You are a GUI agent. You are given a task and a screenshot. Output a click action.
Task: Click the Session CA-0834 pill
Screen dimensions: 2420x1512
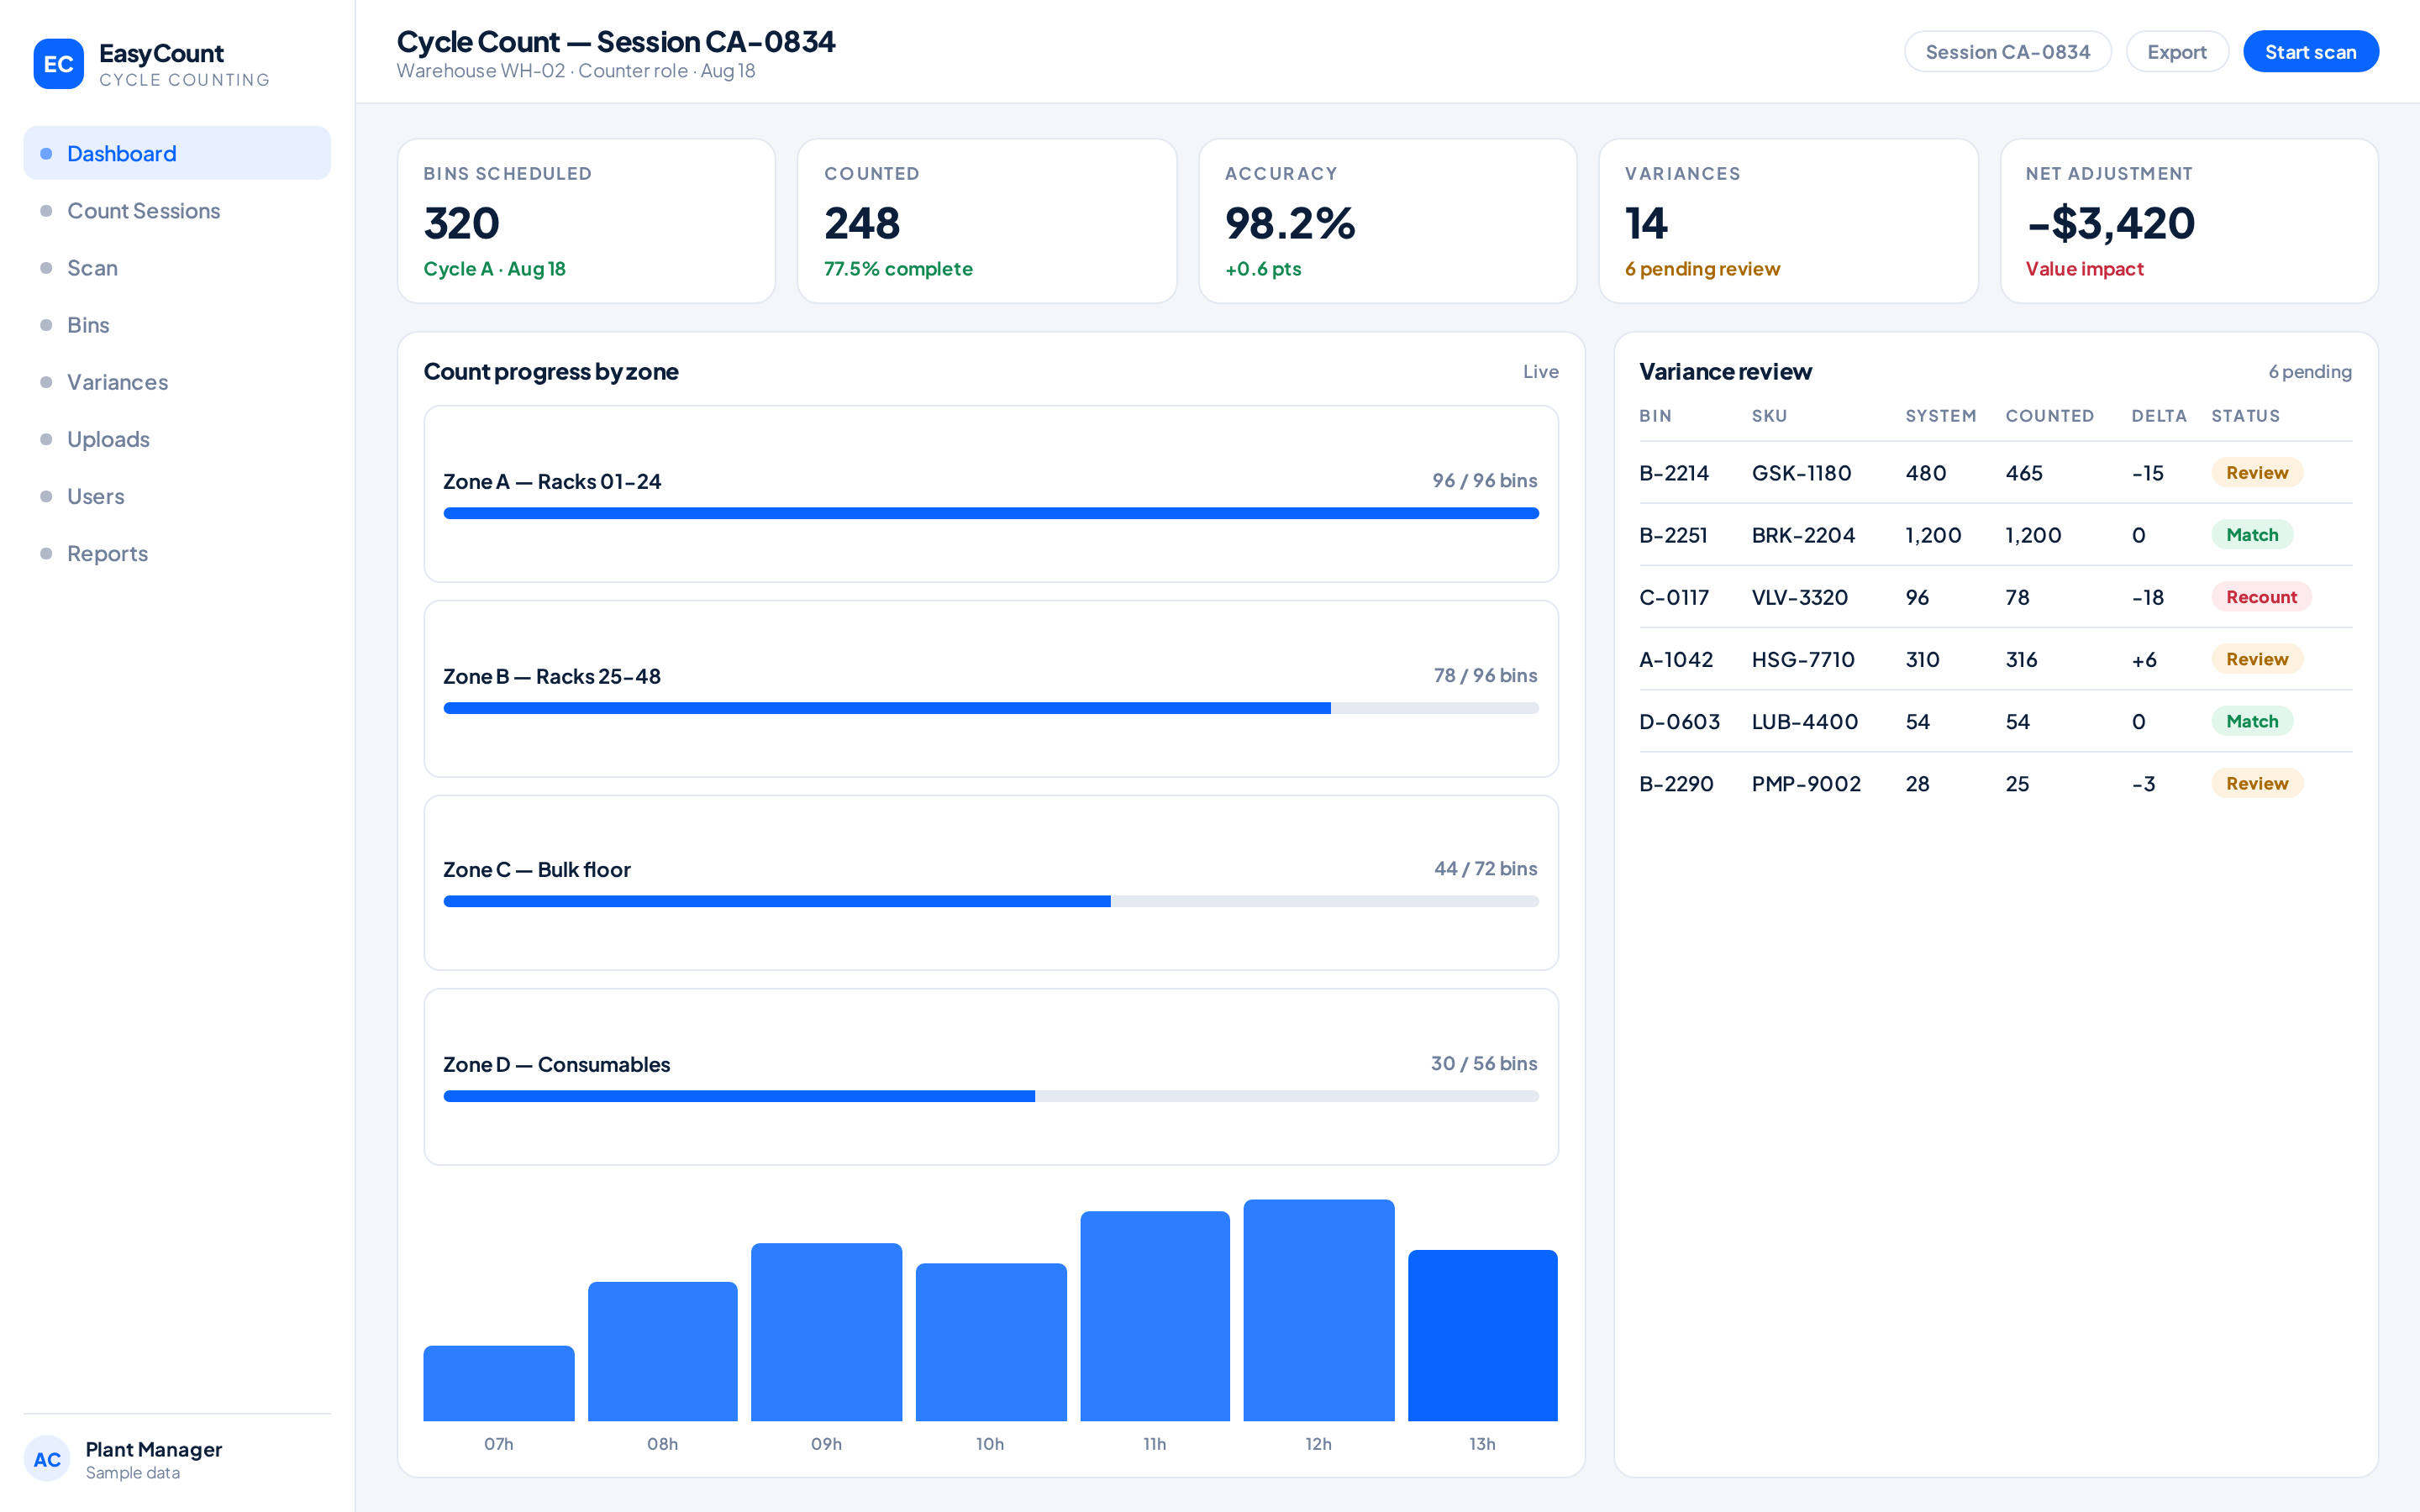(2007, 52)
